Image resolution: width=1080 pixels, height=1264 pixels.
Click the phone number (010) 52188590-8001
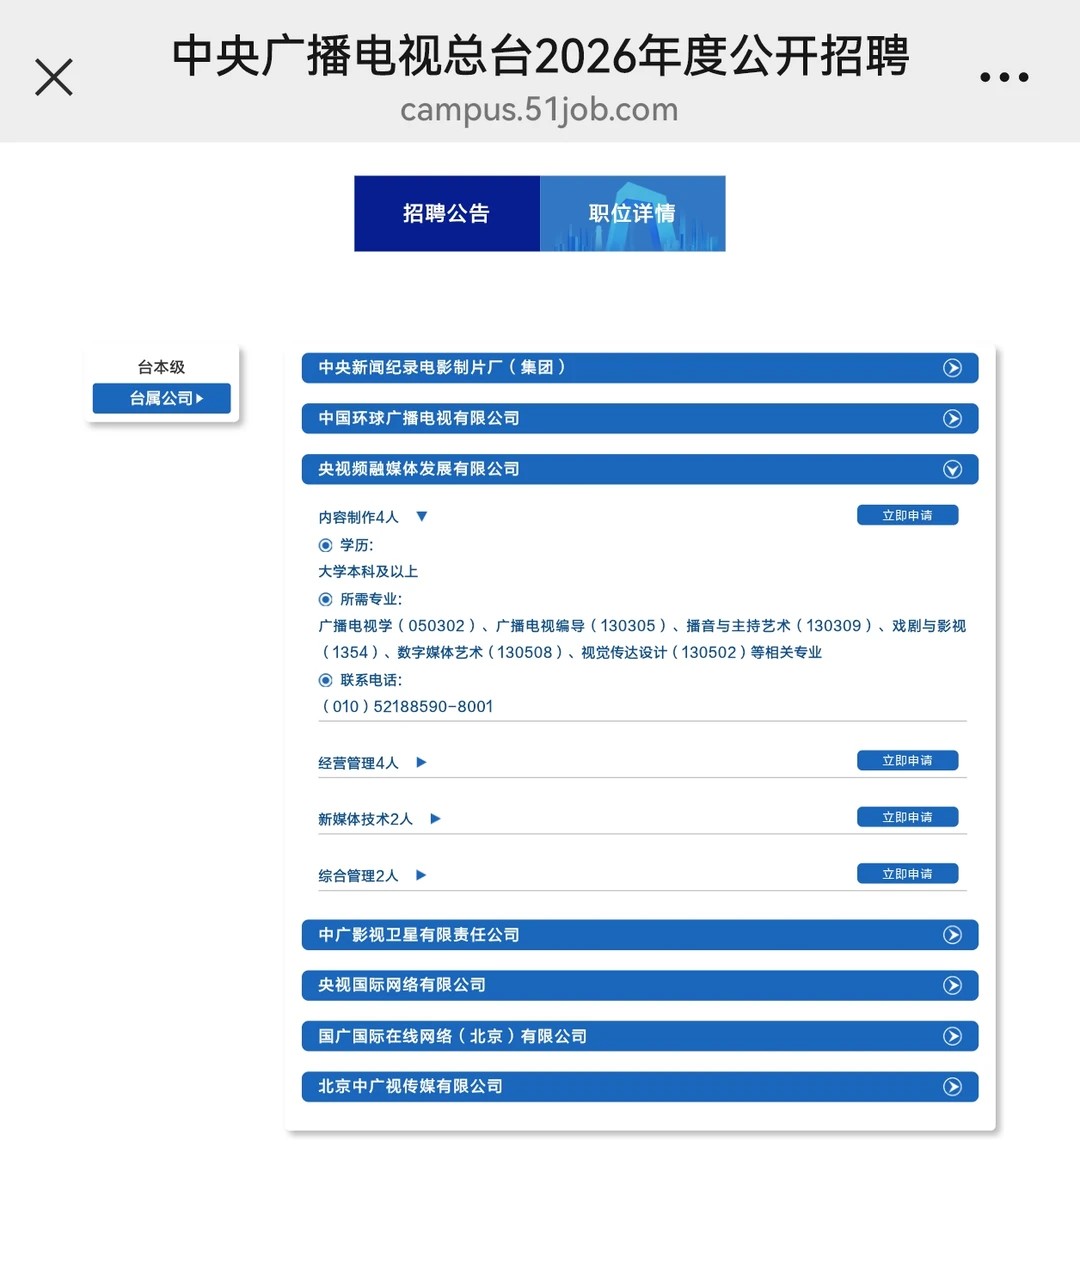406,706
